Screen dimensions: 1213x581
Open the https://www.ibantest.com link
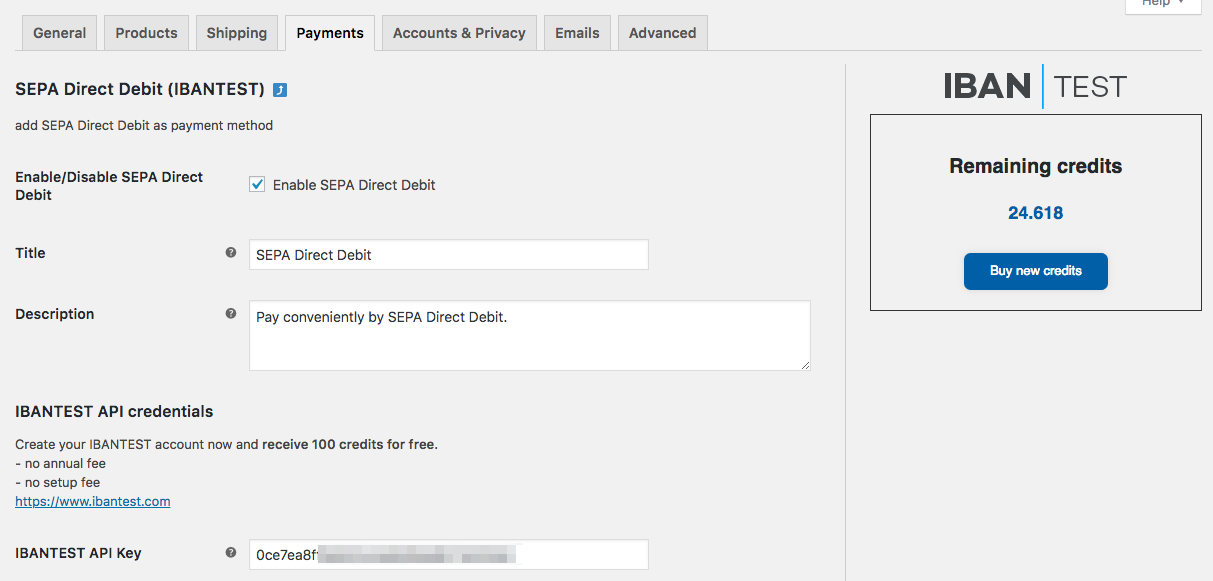93,501
